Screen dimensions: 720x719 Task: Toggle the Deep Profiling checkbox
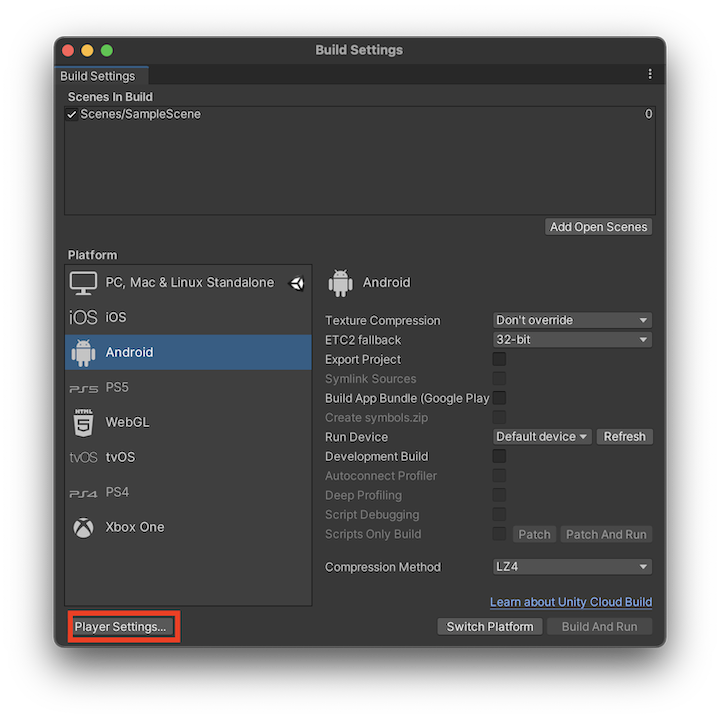pyautogui.click(x=499, y=495)
